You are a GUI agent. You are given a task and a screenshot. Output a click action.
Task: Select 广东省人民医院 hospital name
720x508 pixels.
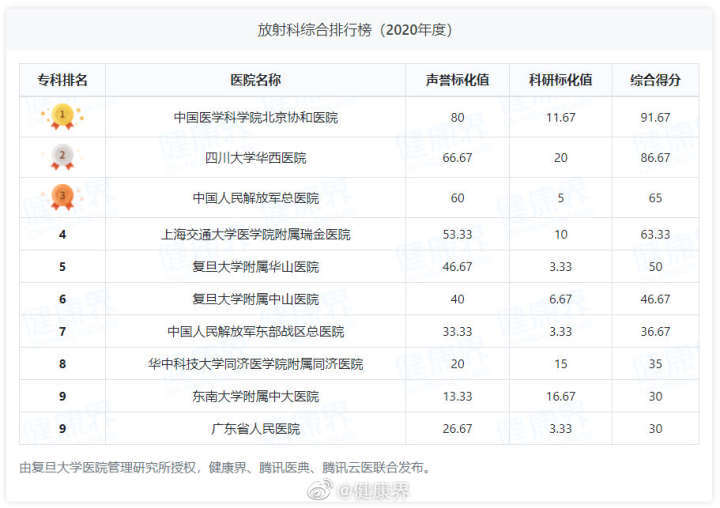click(256, 429)
